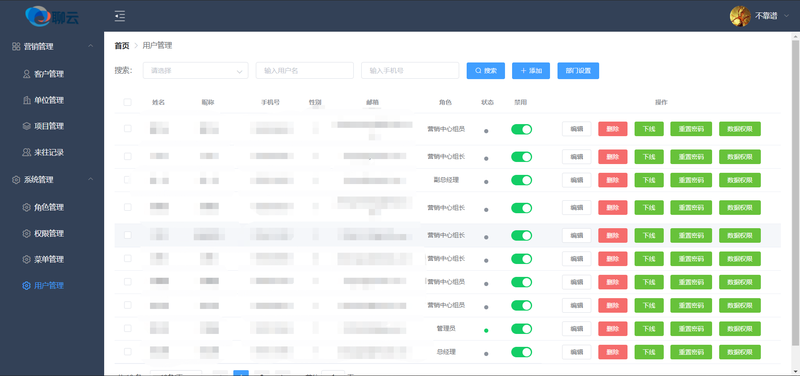Click red 删除 in the 副总经理 row
Screen dimensions: 800x376
coord(613,180)
